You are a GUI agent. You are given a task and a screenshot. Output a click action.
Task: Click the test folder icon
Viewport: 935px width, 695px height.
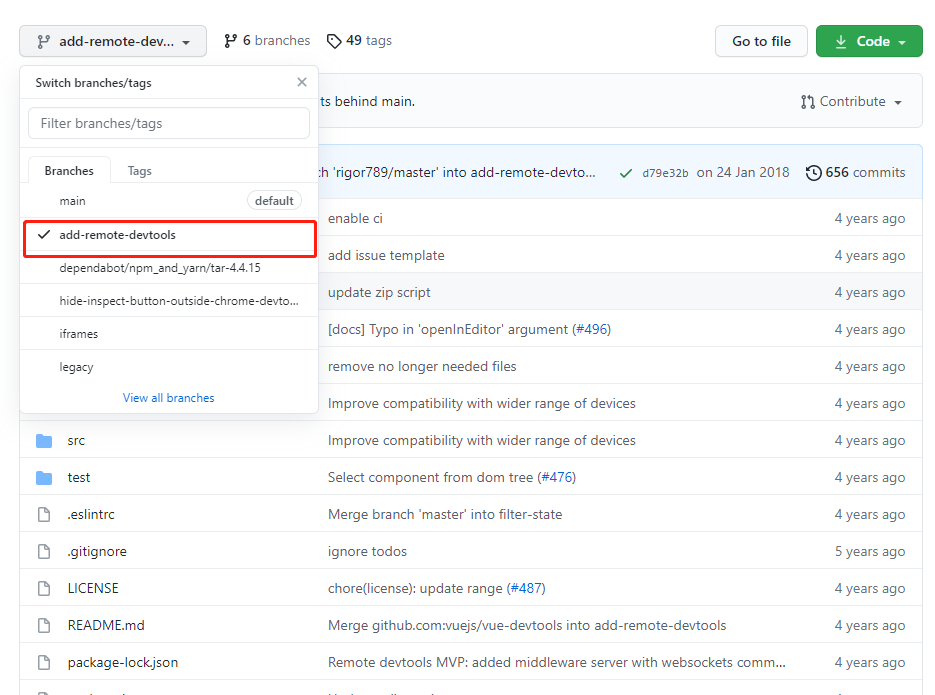click(44, 477)
